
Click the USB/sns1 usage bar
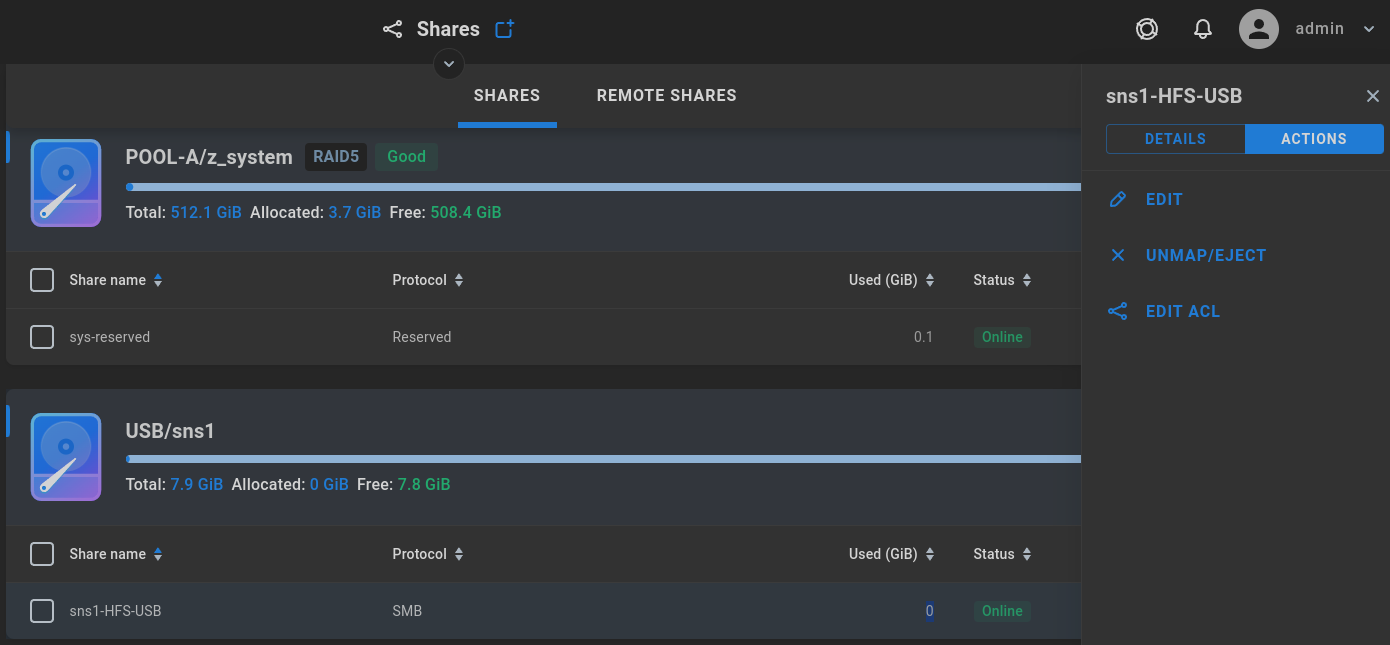coord(603,459)
